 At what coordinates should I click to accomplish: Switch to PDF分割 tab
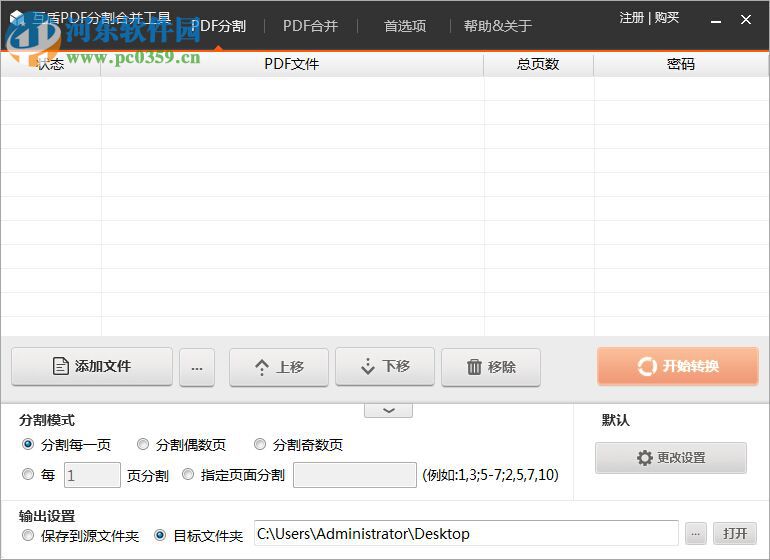tap(219, 26)
